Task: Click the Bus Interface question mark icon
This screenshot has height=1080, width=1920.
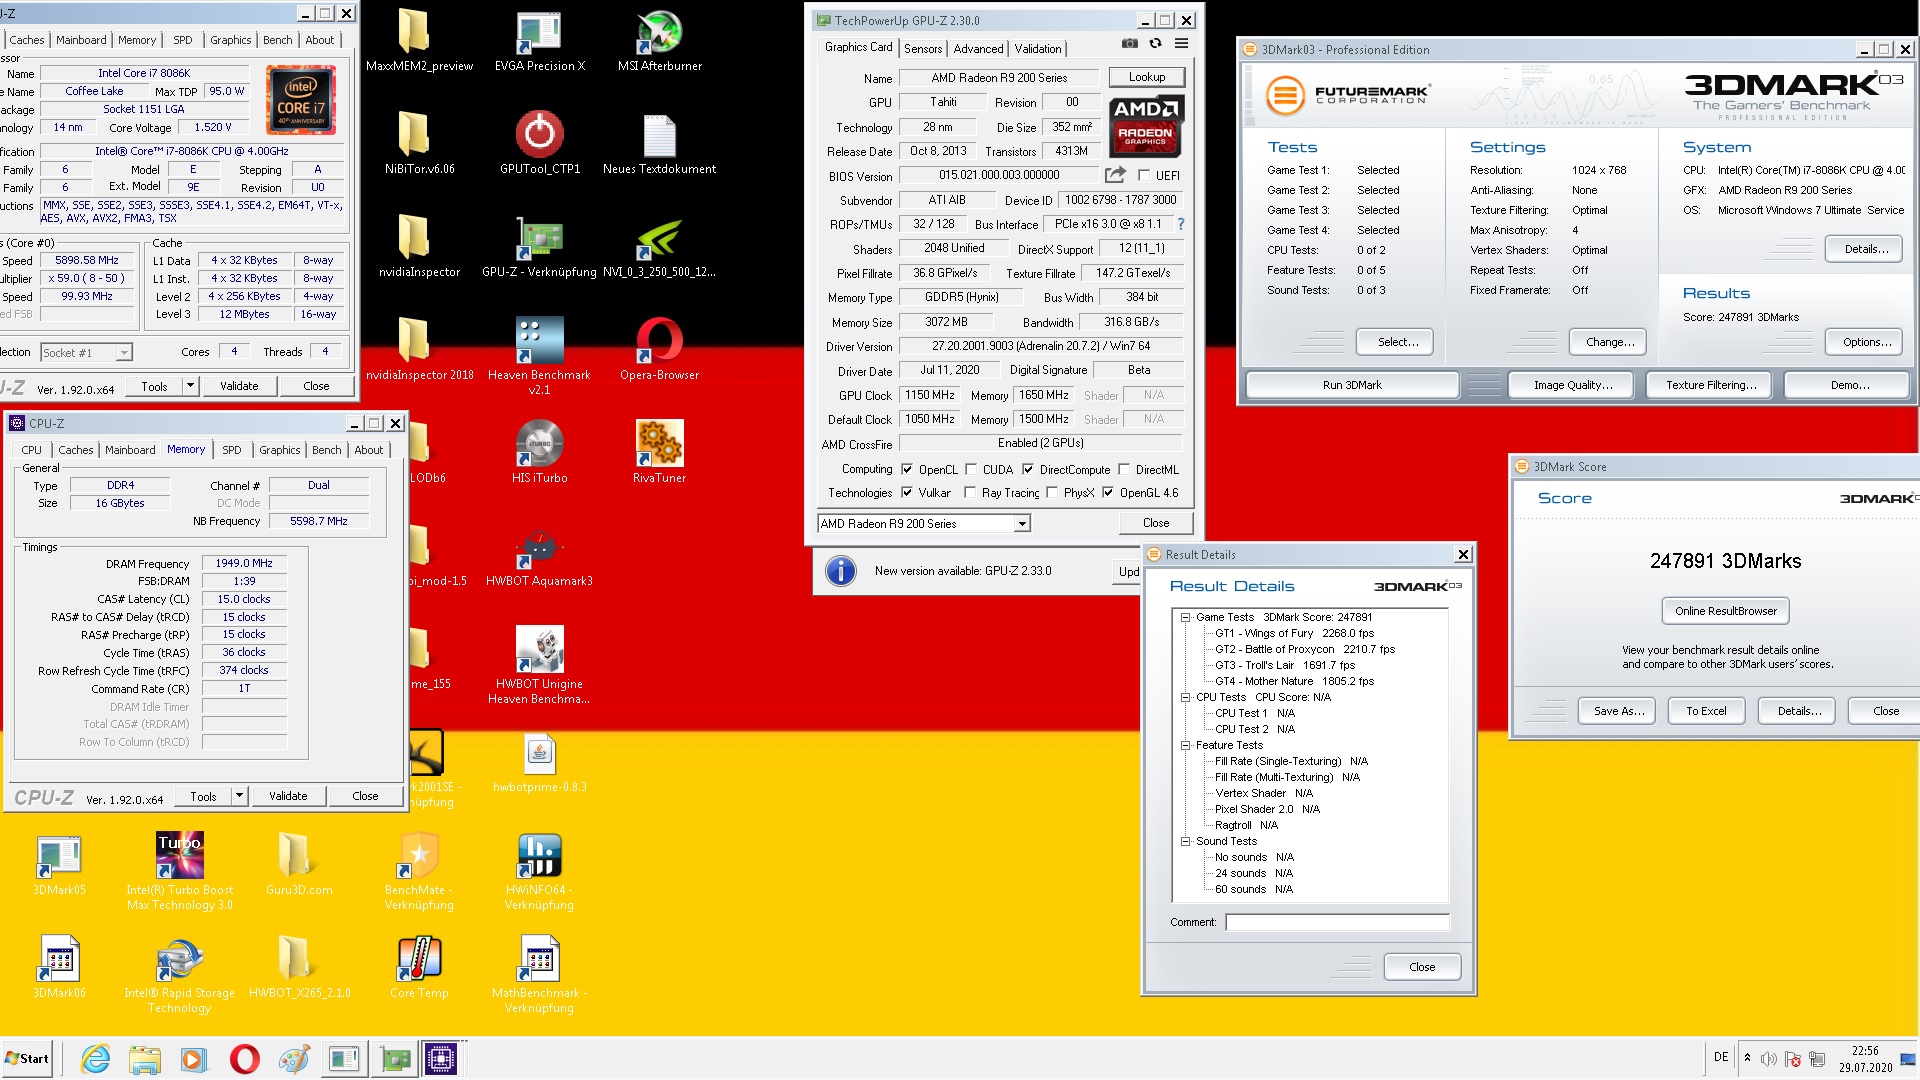Action: [1181, 224]
